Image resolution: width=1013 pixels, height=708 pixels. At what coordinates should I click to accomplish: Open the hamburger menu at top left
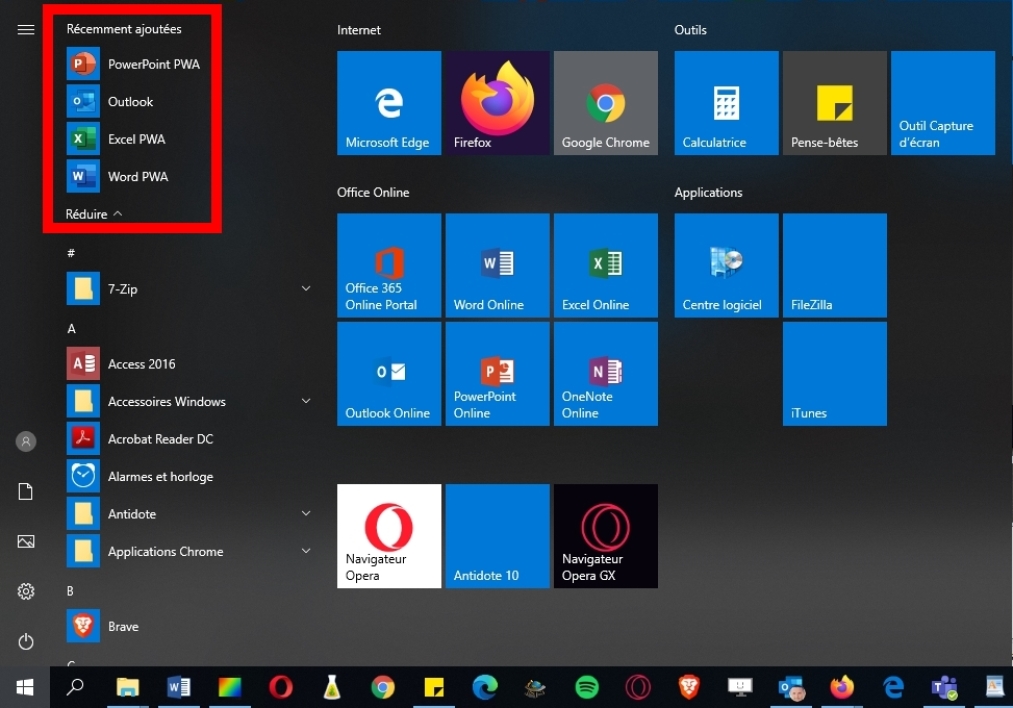tap(26, 30)
